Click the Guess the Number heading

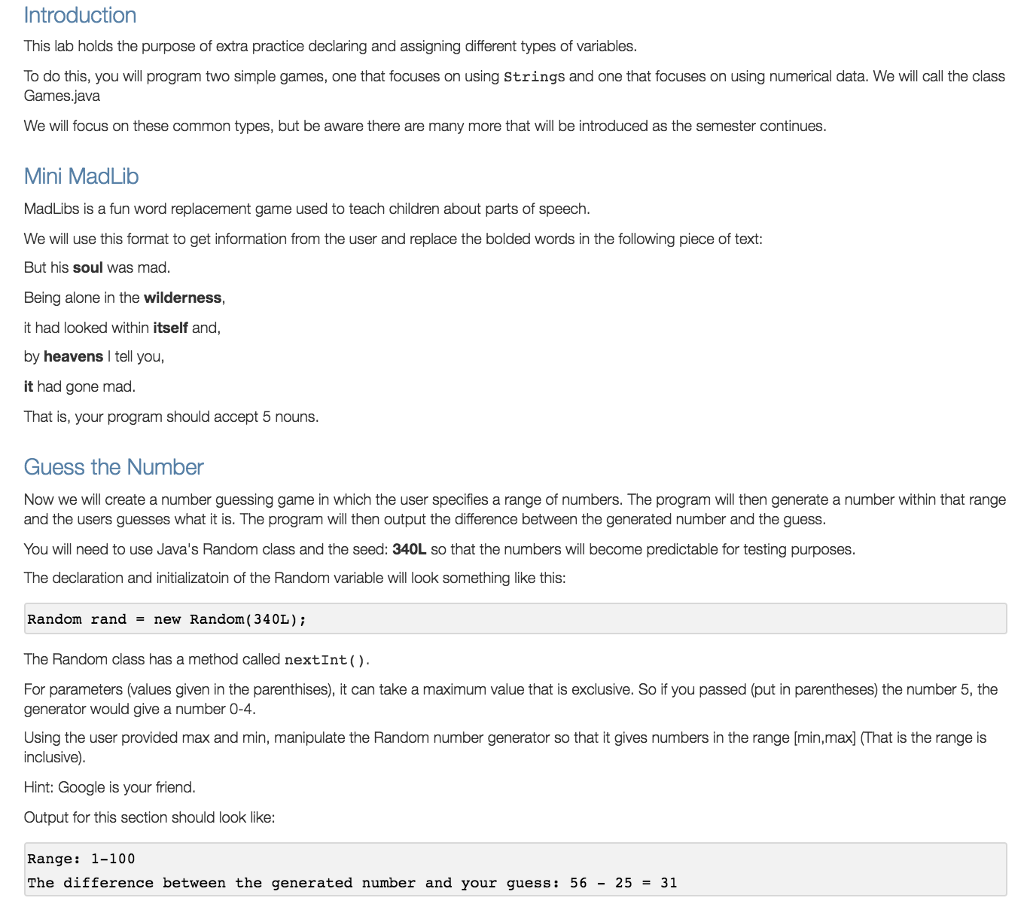coord(113,467)
